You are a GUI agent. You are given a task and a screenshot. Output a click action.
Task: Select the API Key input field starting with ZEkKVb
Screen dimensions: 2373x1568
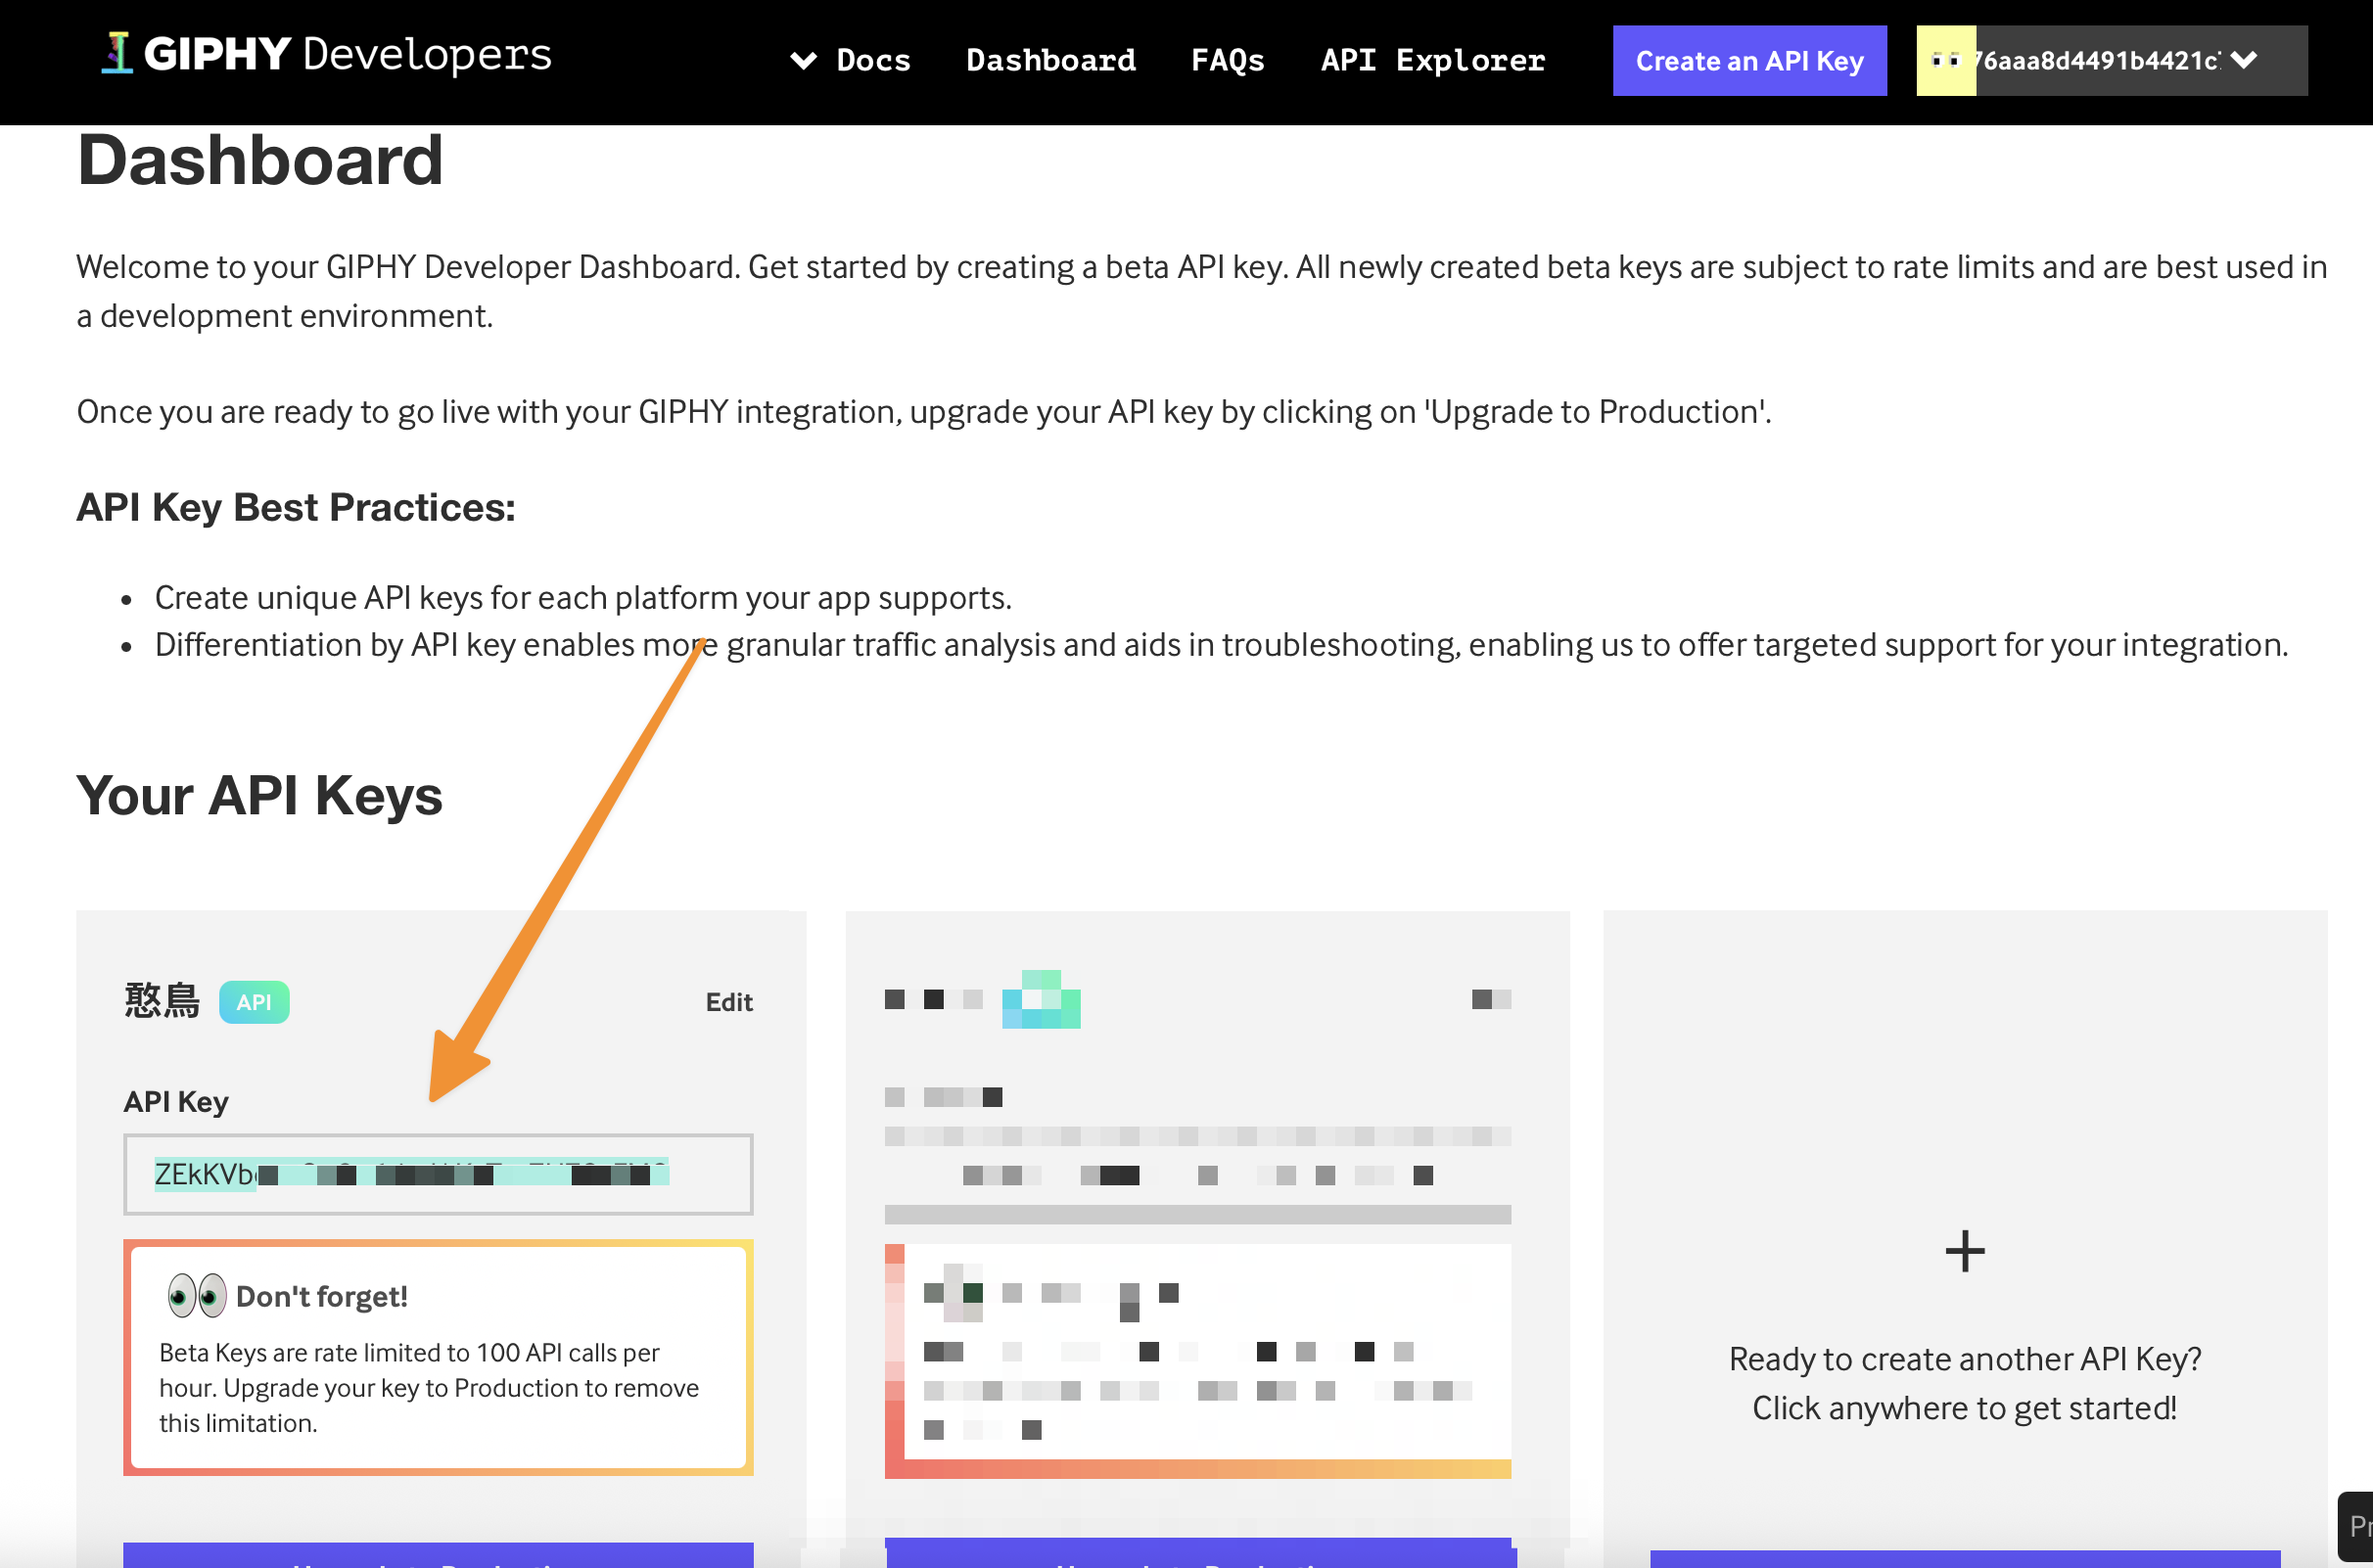pyautogui.click(x=438, y=1174)
